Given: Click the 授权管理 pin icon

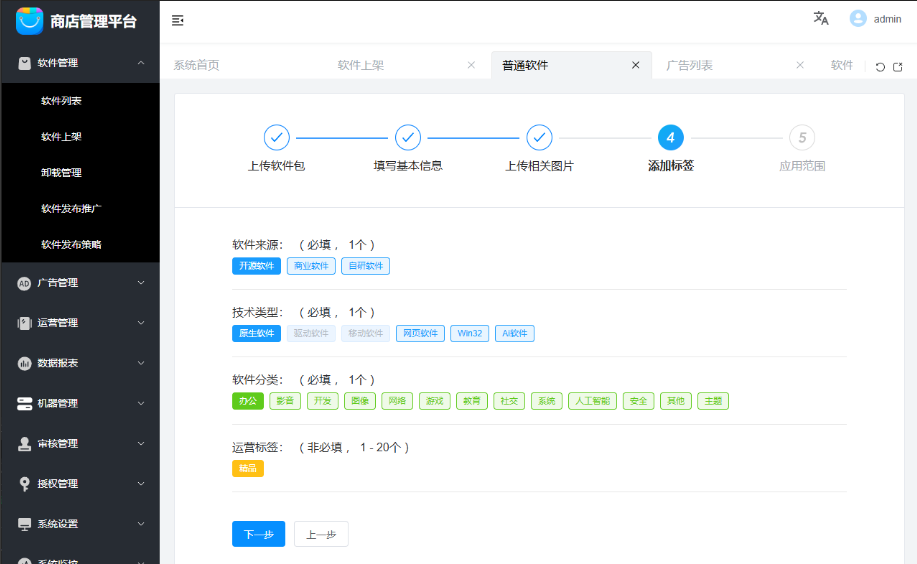Looking at the screenshot, I should click(x=24, y=484).
